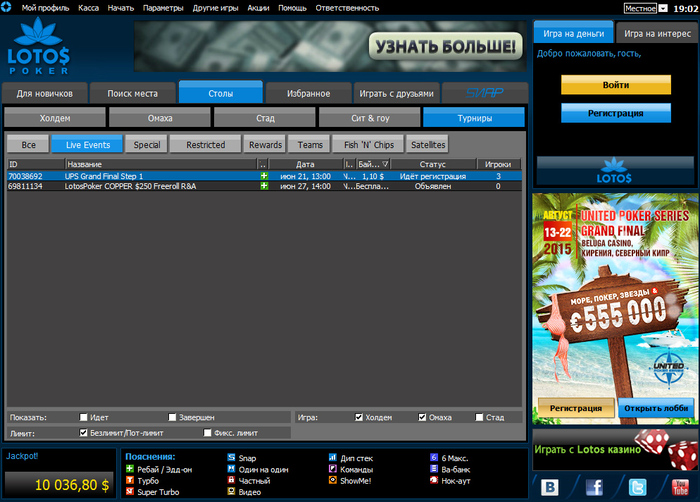700x502 pixels.
Task: Click the Войти button
Action: (x=616, y=85)
